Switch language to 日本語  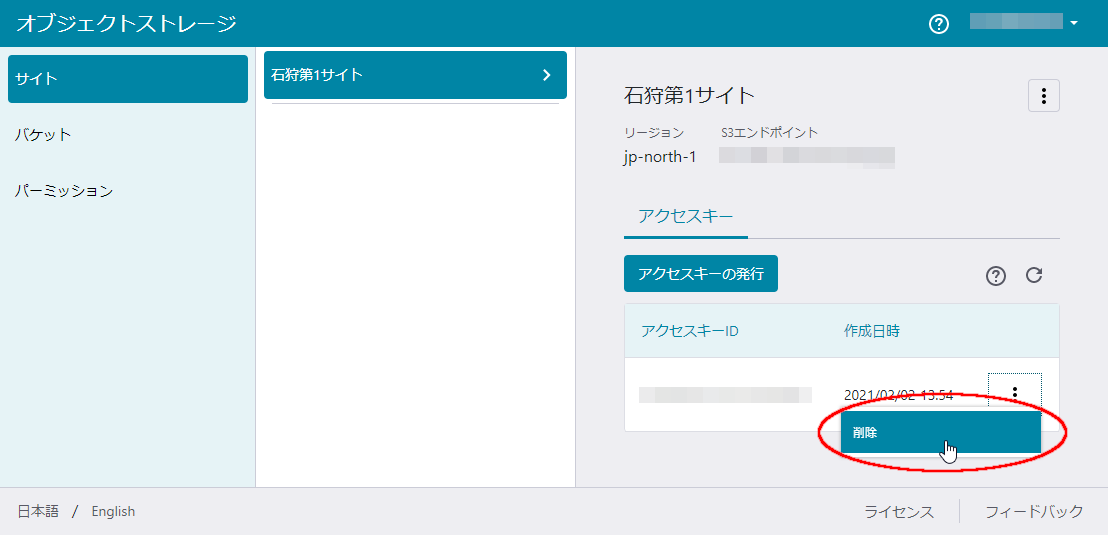click(x=38, y=511)
